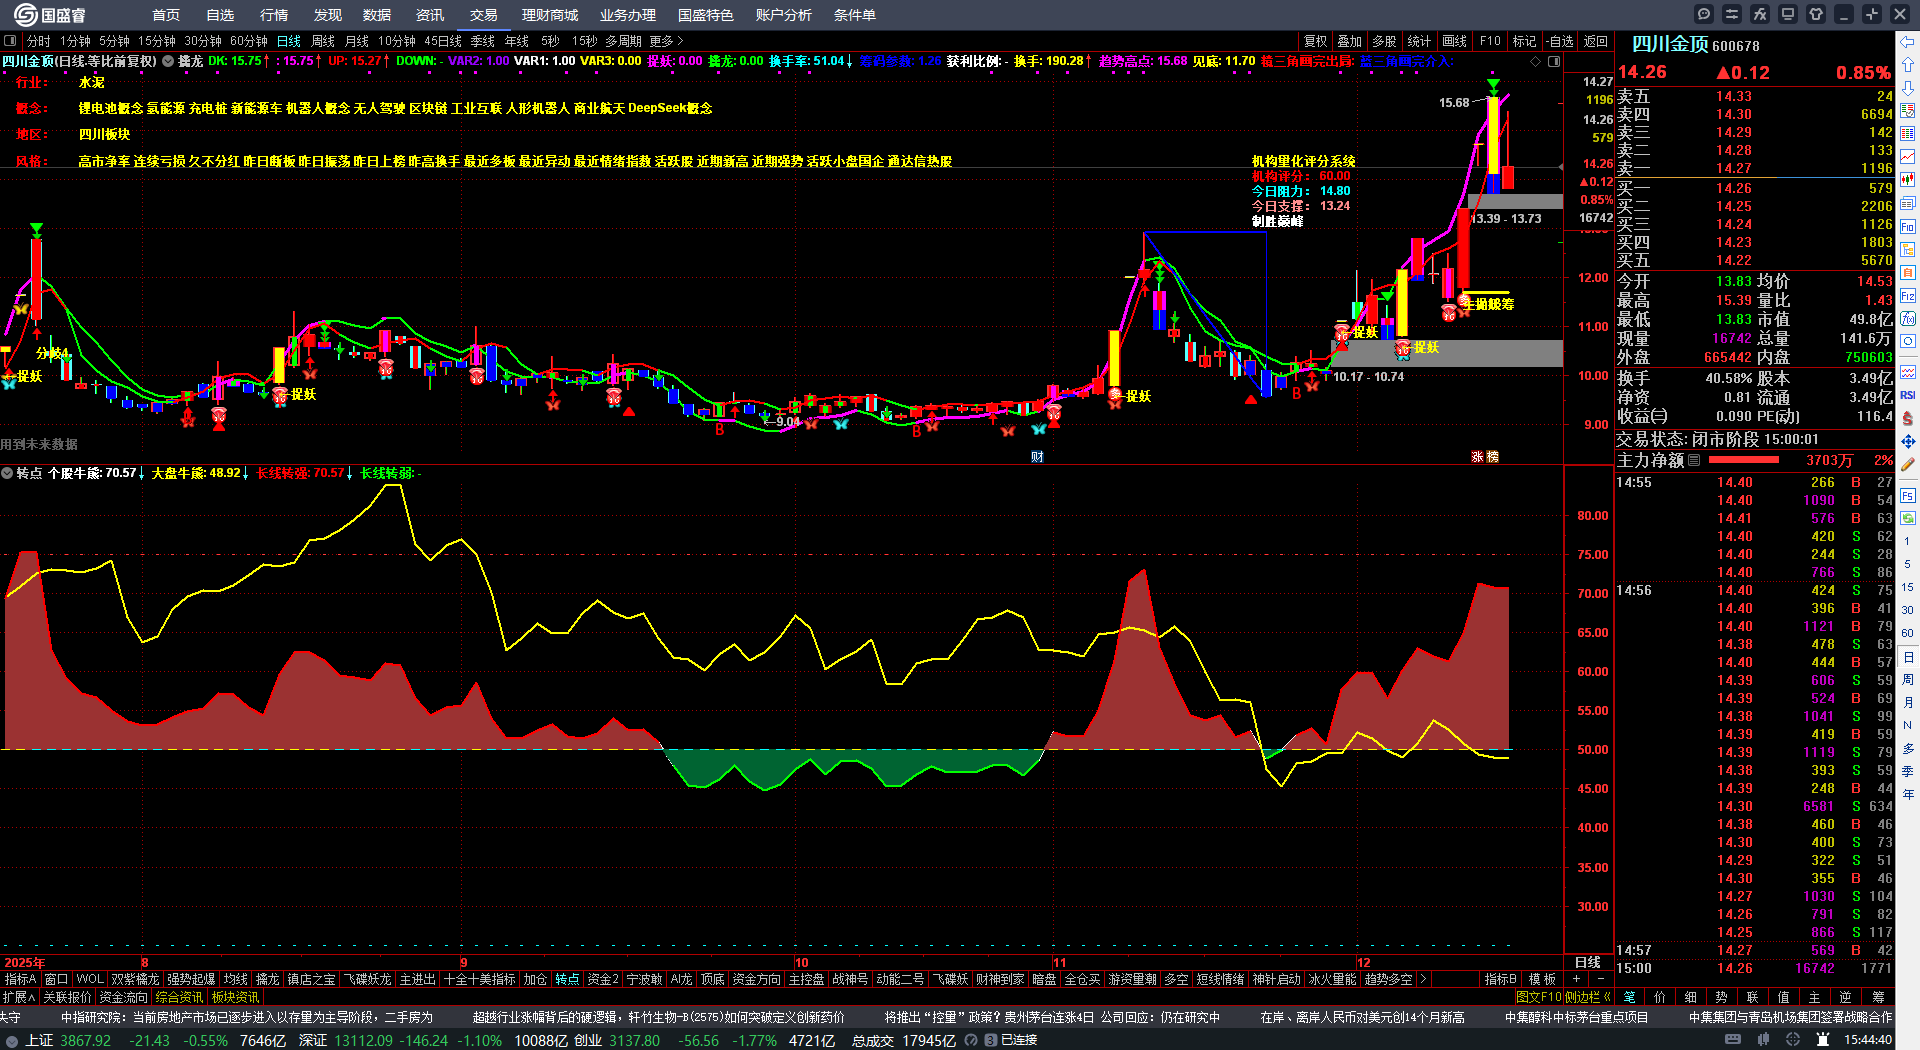
Task: Click the pencil icon in right sidebar
Action: (x=1908, y=464)
